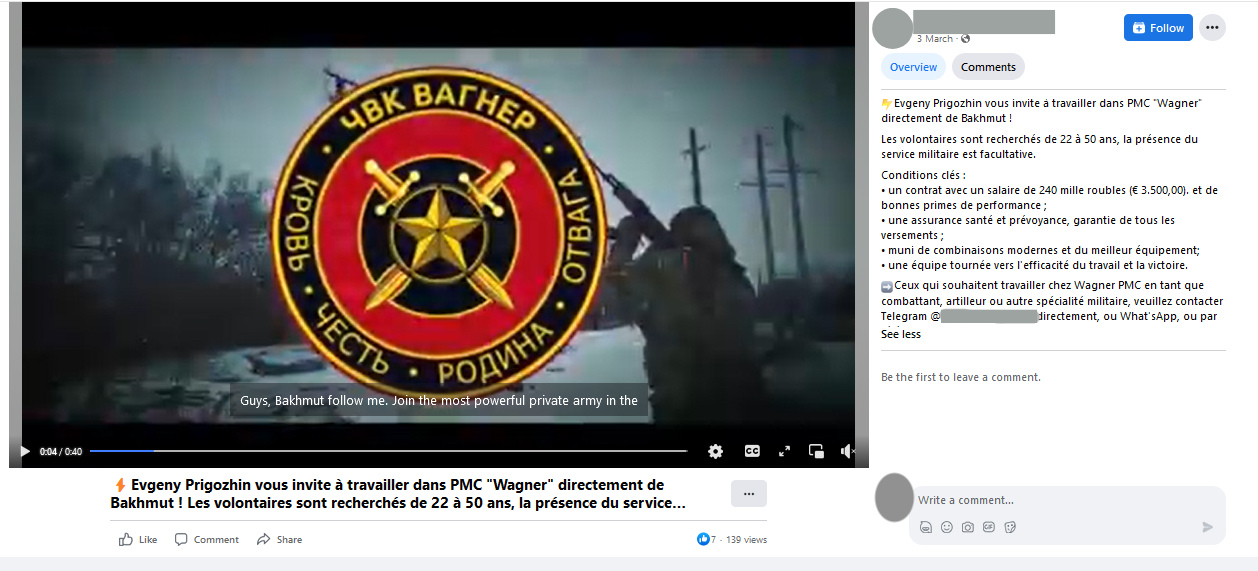Image resolution: width=1258 pixels, height=571 pixels.
Task: Switch to the Overview tab
Action: point(913,67)
